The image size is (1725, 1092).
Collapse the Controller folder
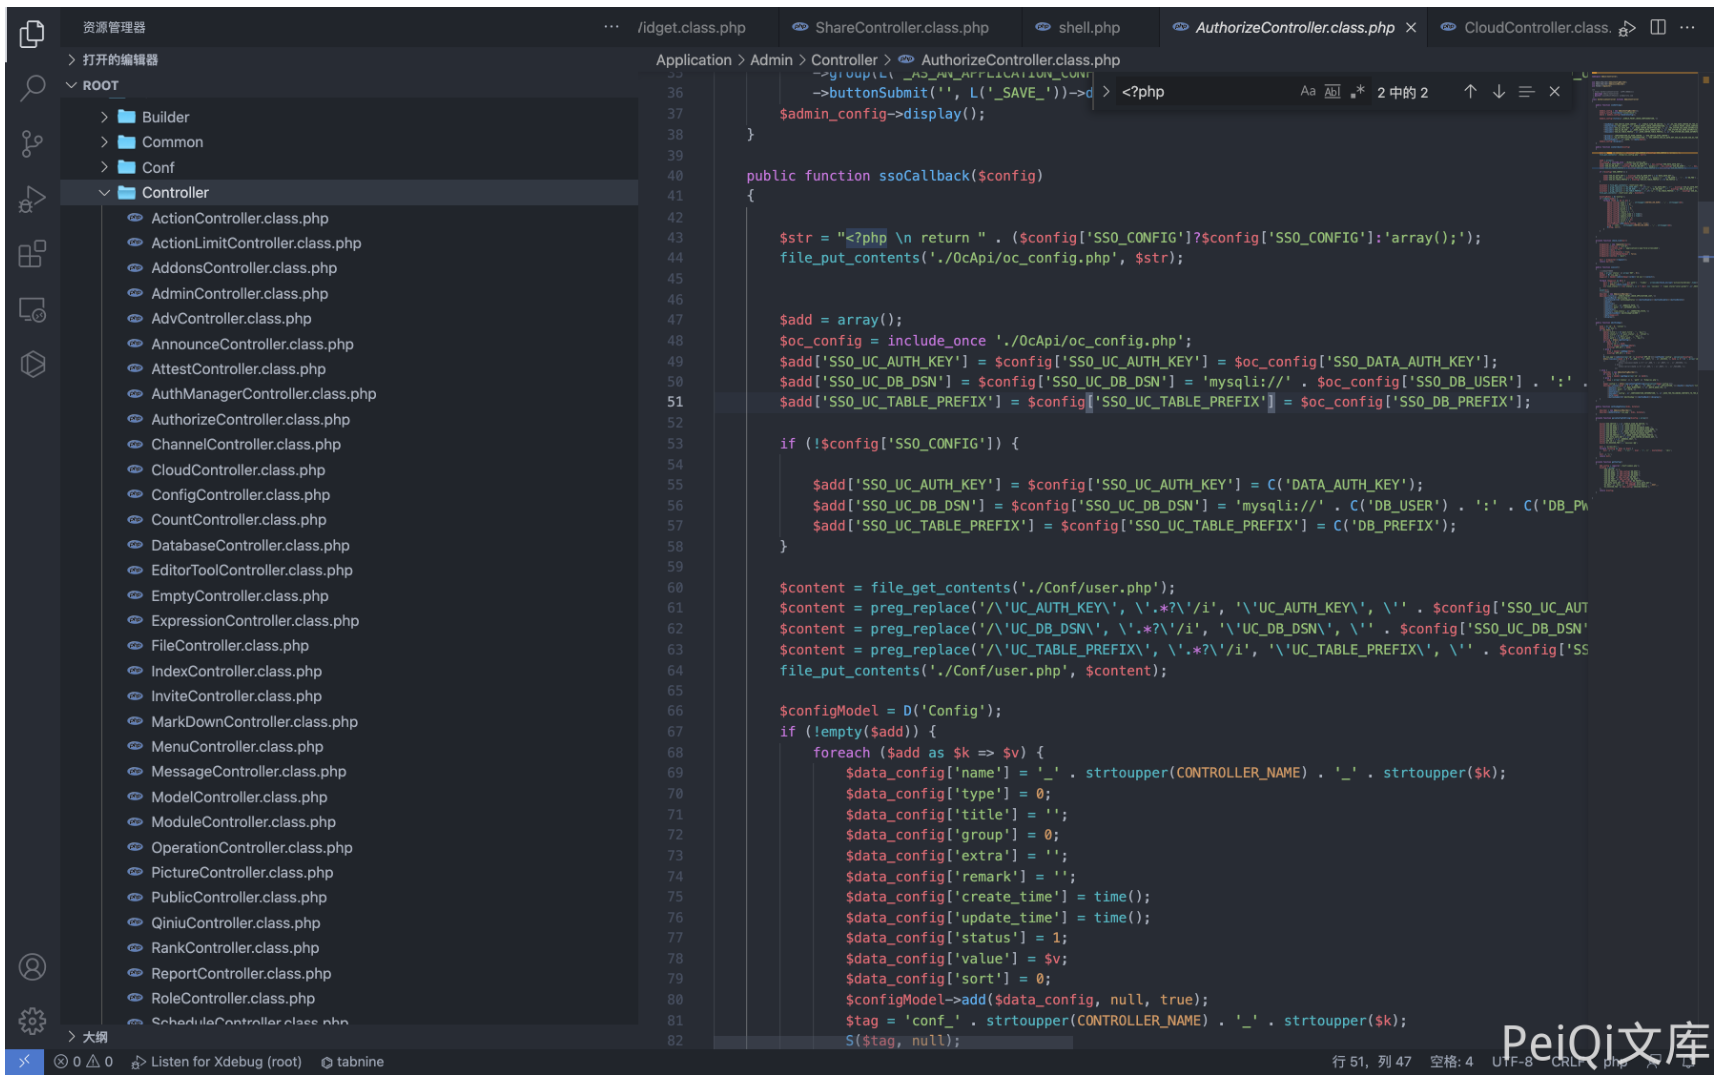pos(175,193)
